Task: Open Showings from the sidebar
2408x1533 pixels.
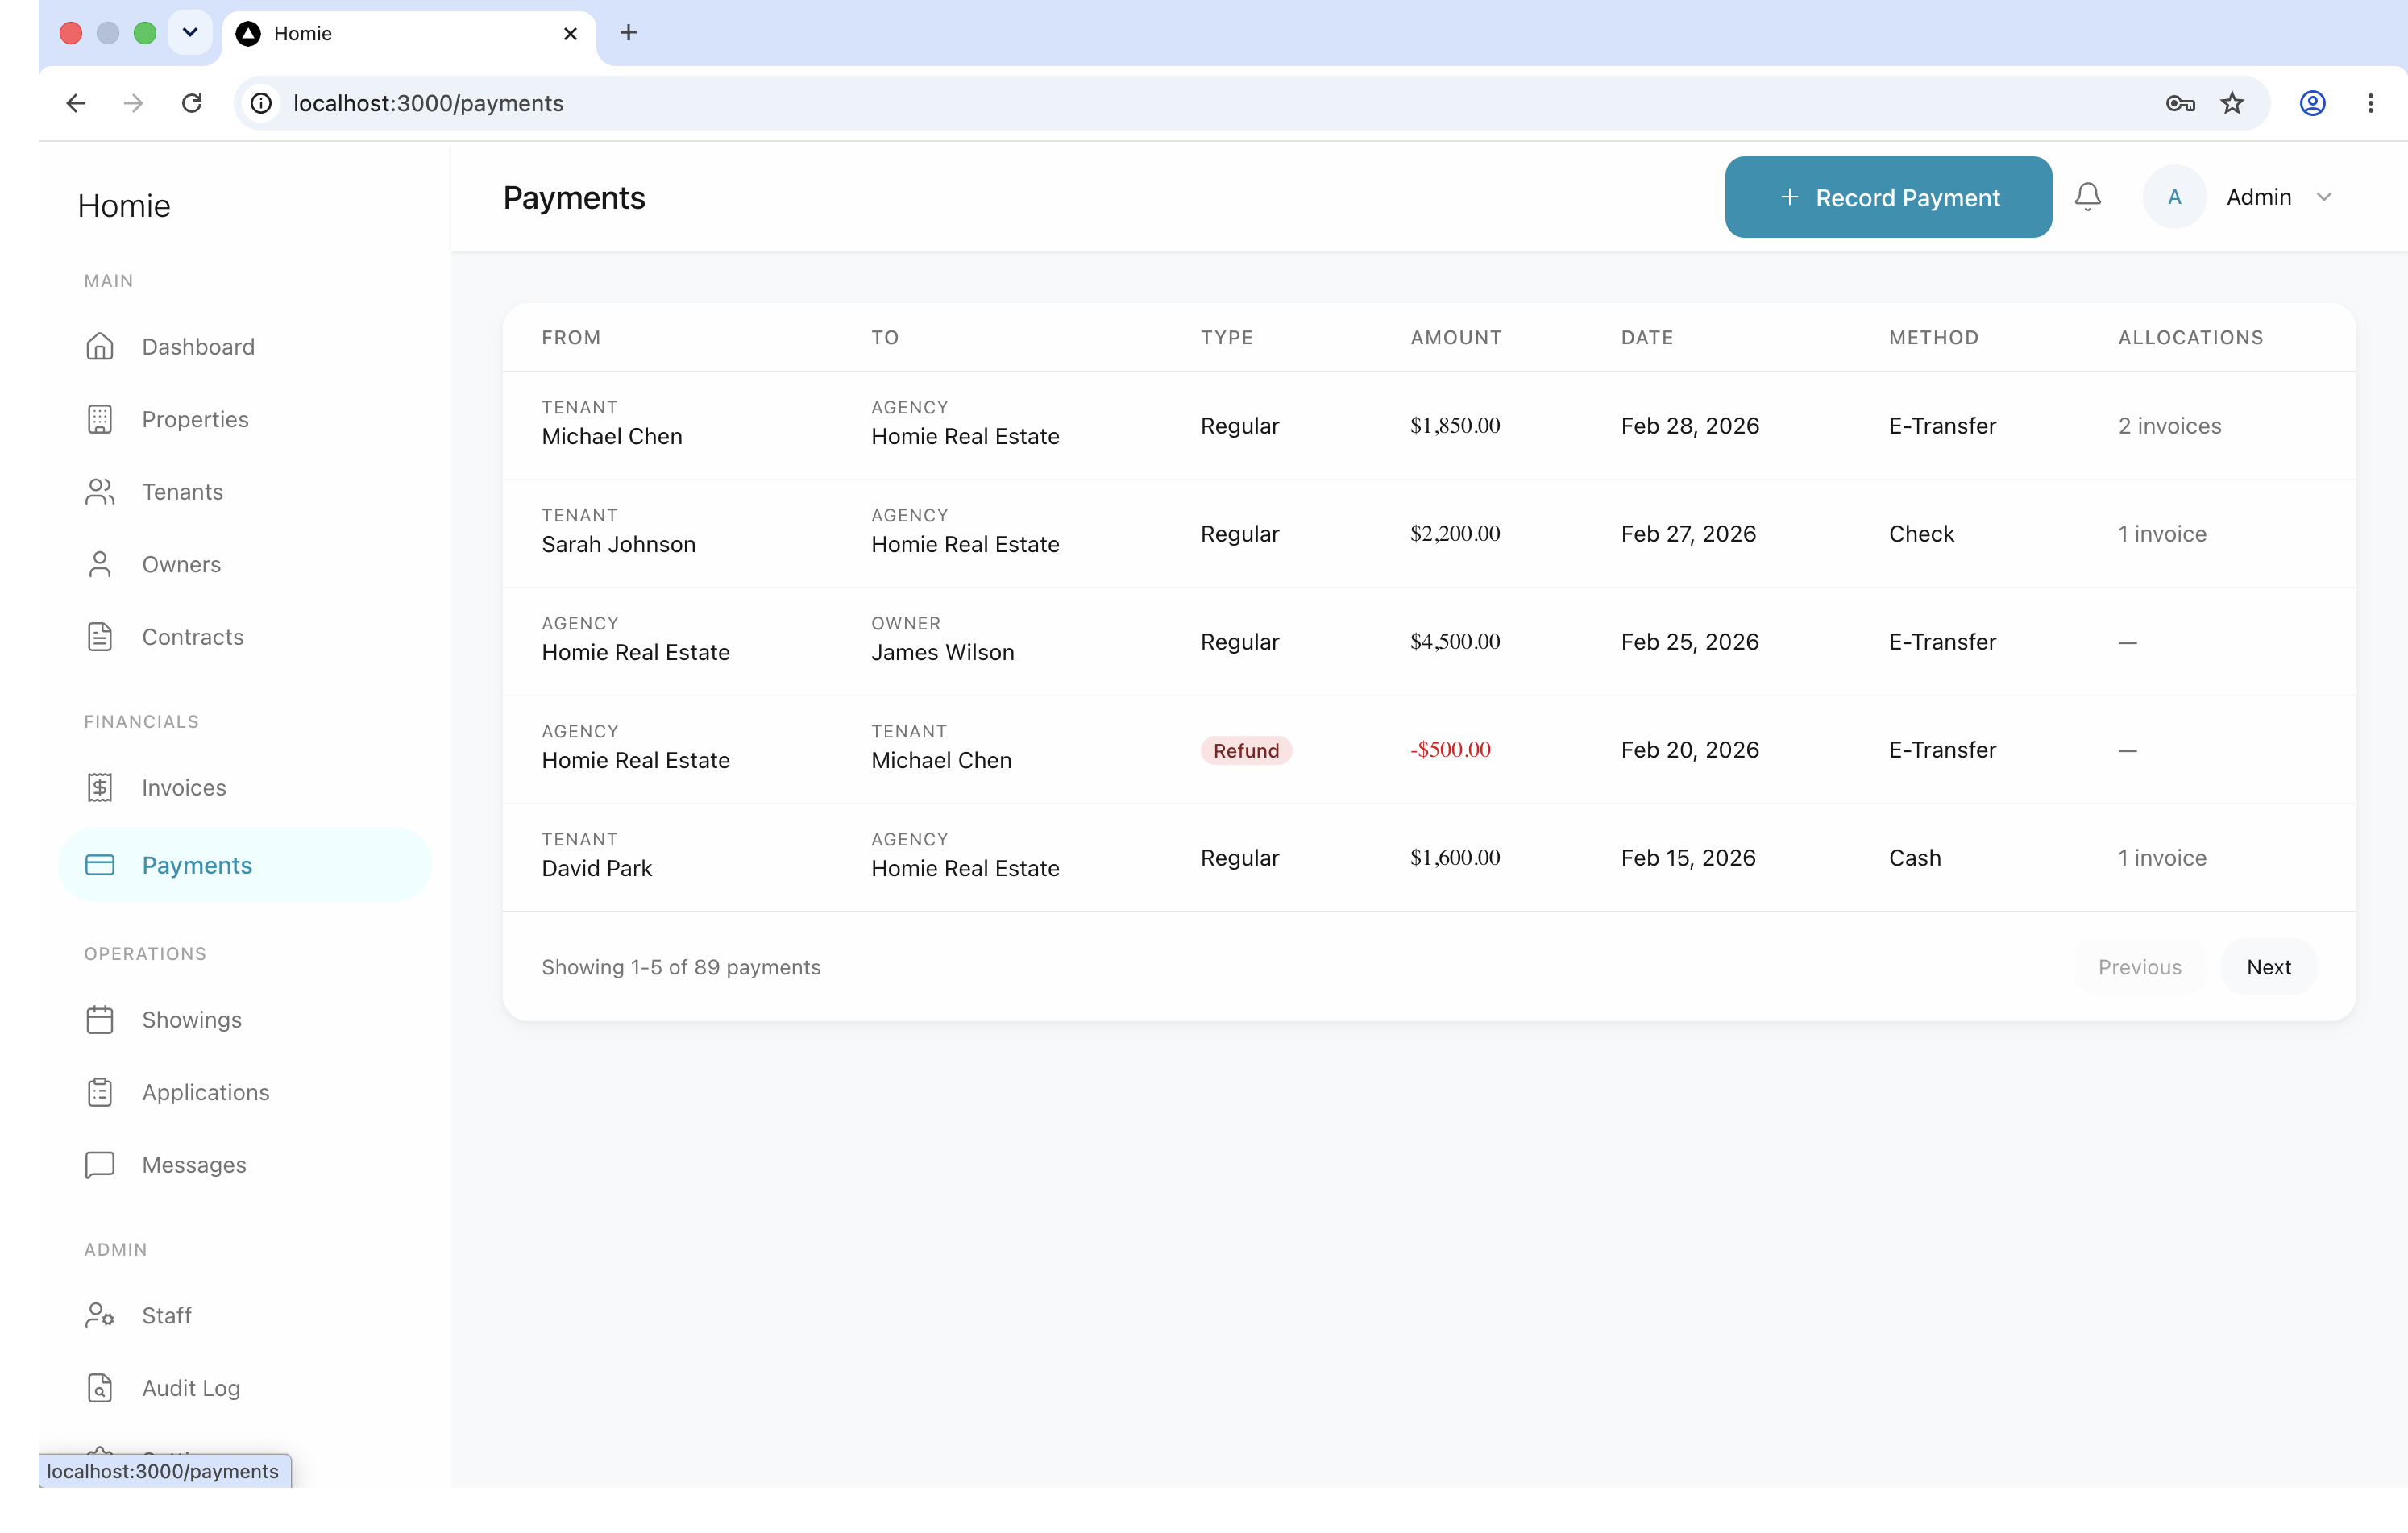Action: coord(245,1020)
